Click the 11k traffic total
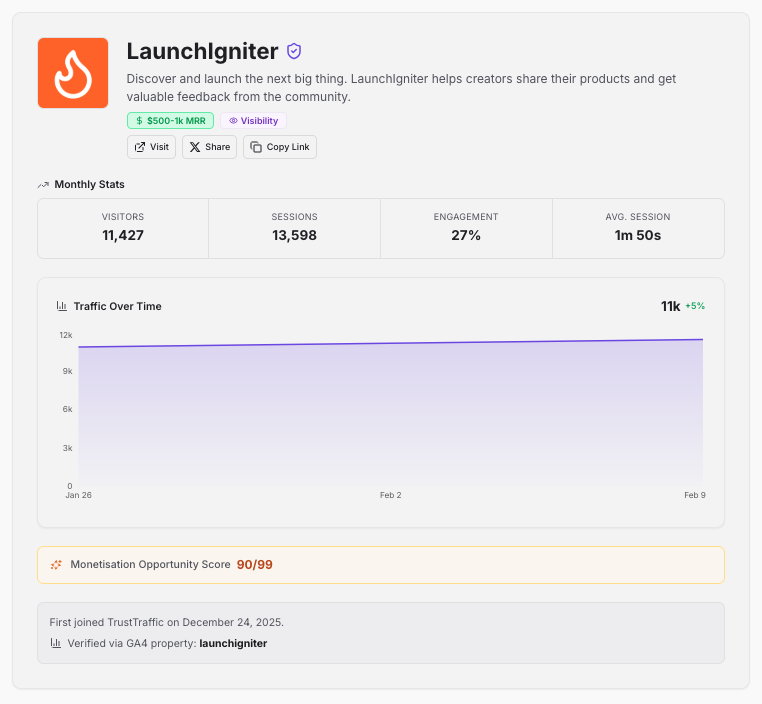The height and width of the screenshot is (704, 762). (x=671, y=306)
